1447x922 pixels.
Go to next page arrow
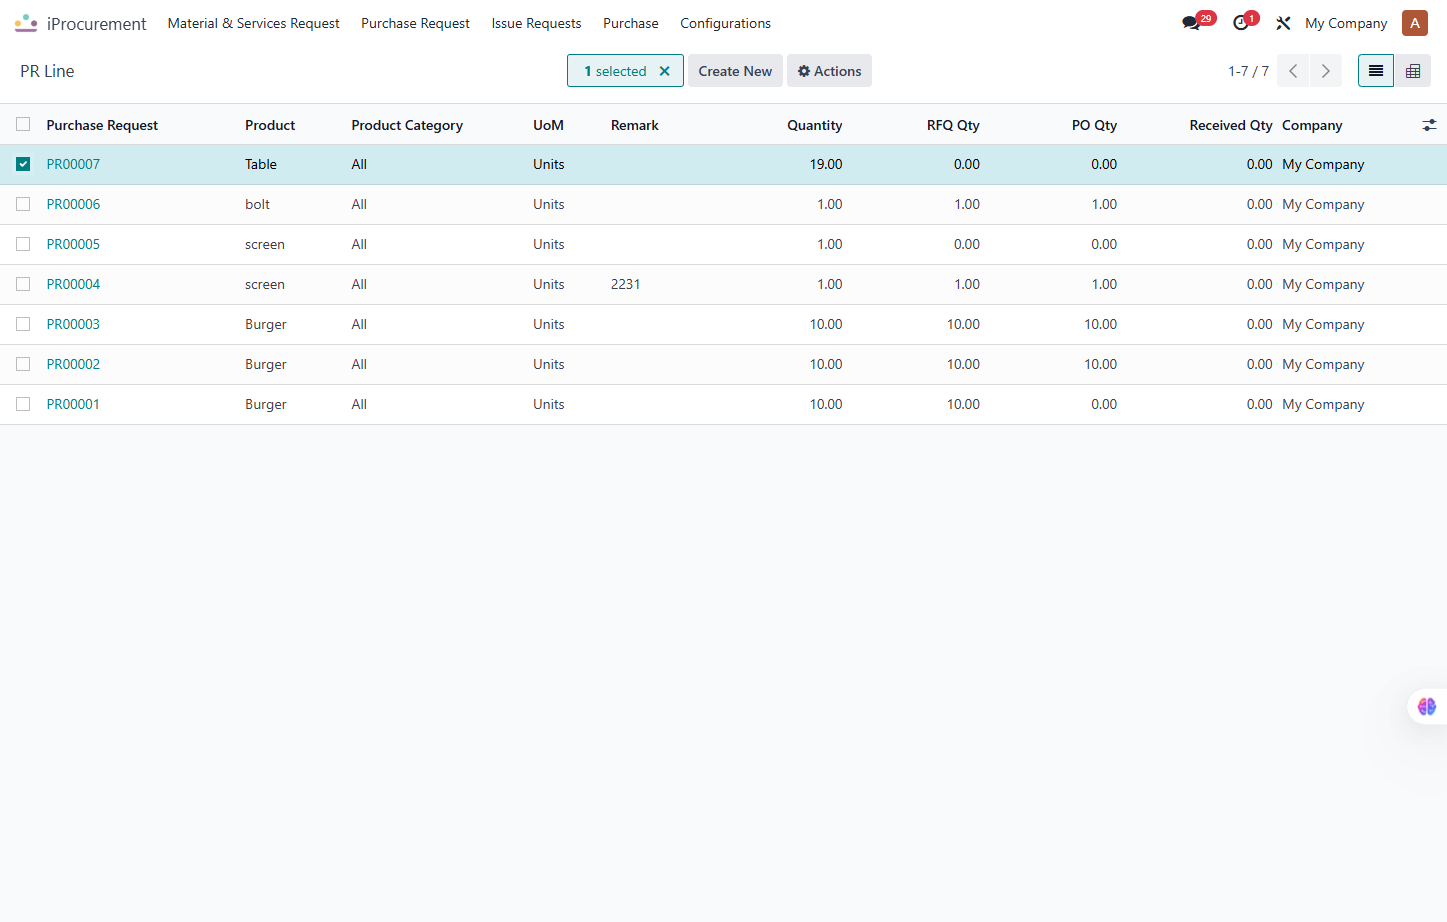point(1326,71)
